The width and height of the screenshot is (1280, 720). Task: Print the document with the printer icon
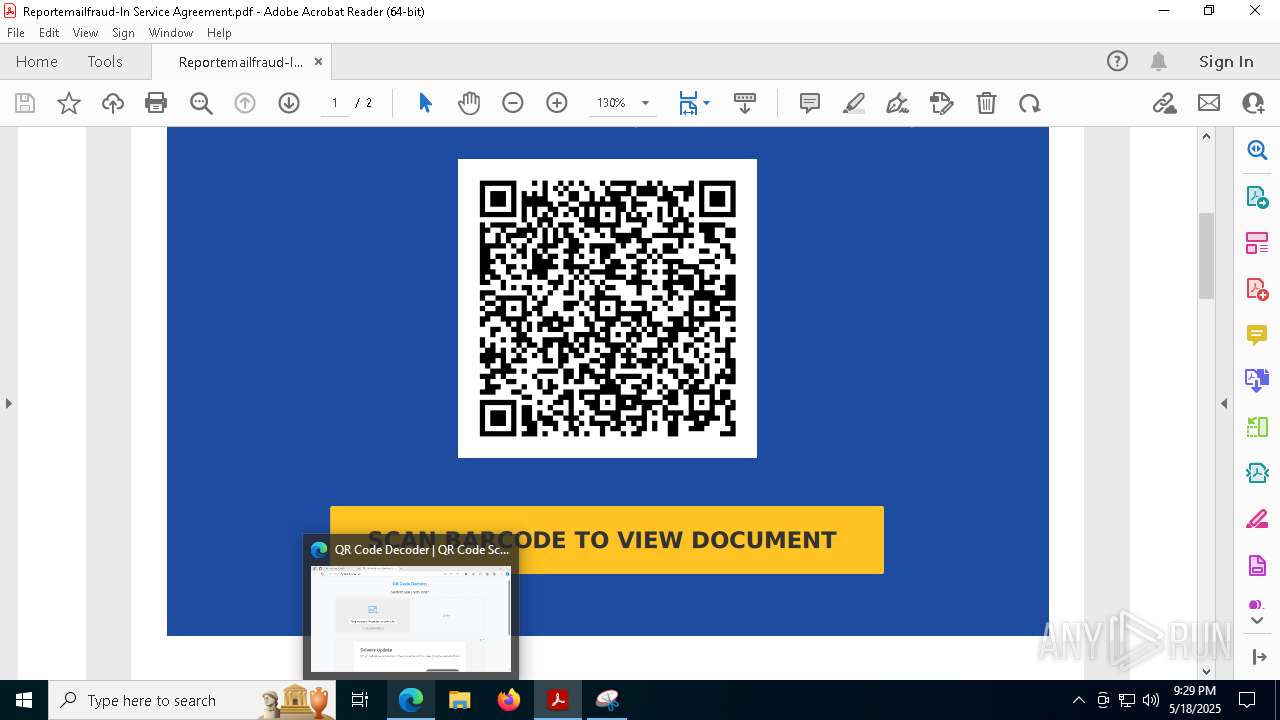coord(156,103)
